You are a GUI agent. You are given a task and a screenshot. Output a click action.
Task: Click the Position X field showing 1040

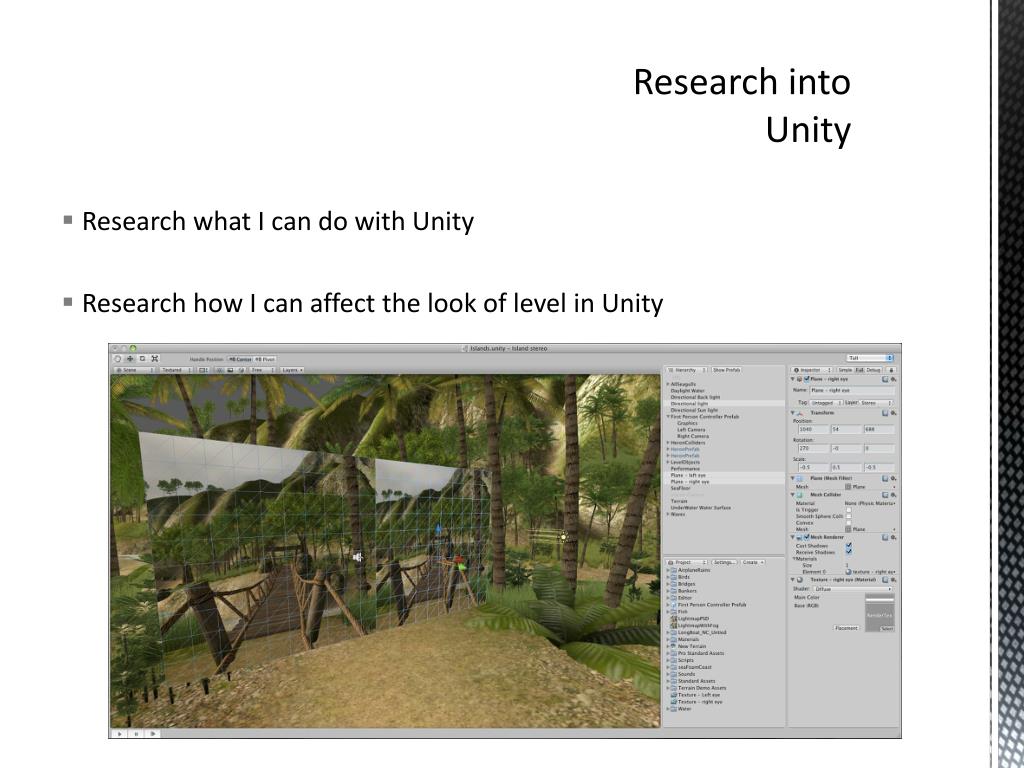813,430
